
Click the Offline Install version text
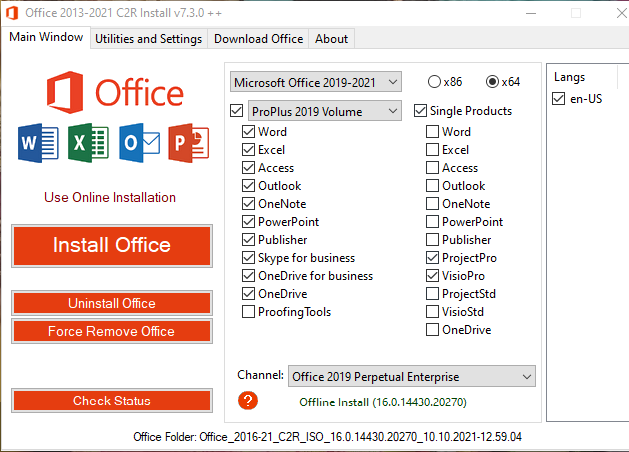pyautogui.click(x=383, y=402)
